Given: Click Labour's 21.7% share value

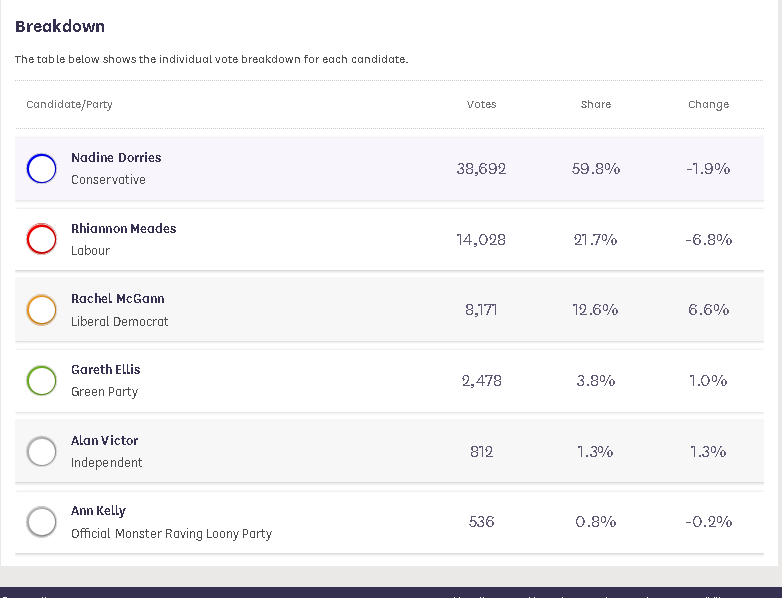Looking at the screenshot, I should click(595, 240).
